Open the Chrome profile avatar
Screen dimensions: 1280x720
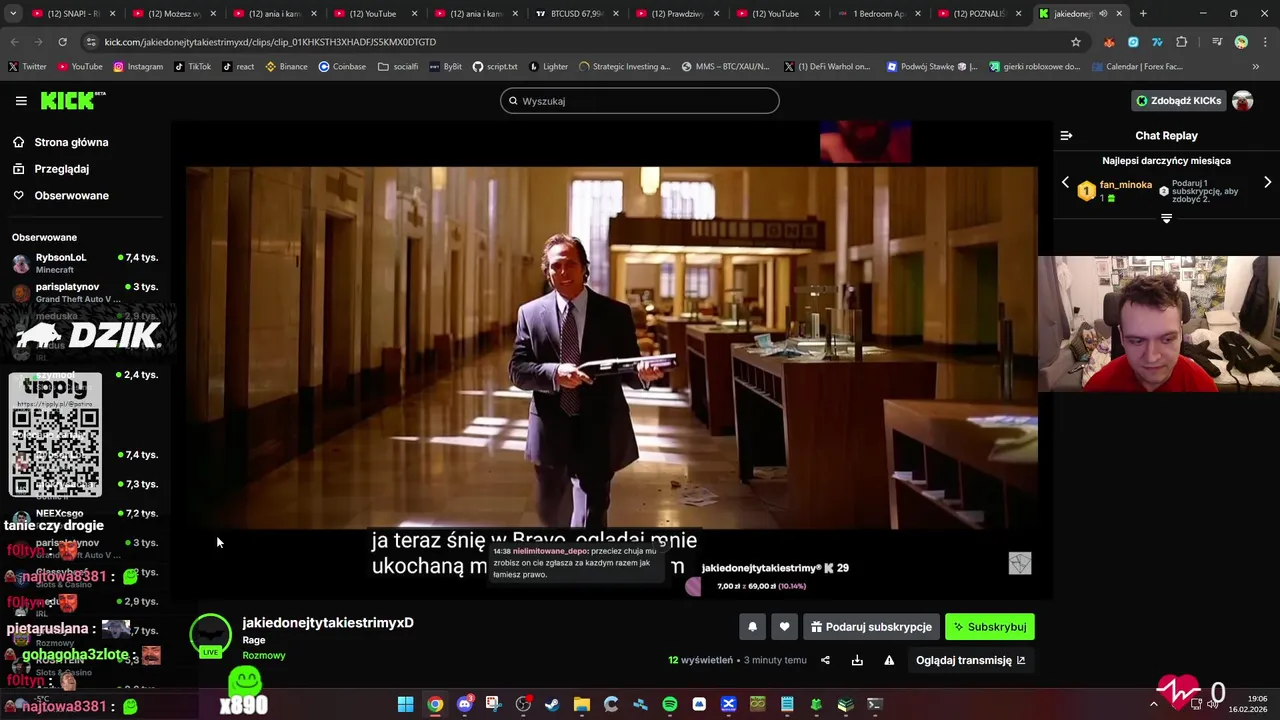click(x=1241, y=42)
